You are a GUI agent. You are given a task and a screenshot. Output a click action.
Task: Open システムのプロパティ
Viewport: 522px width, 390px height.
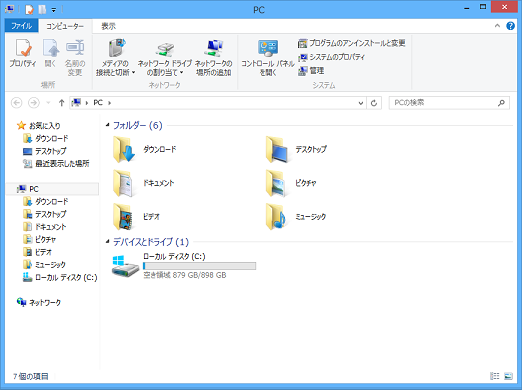click(331, 57)
